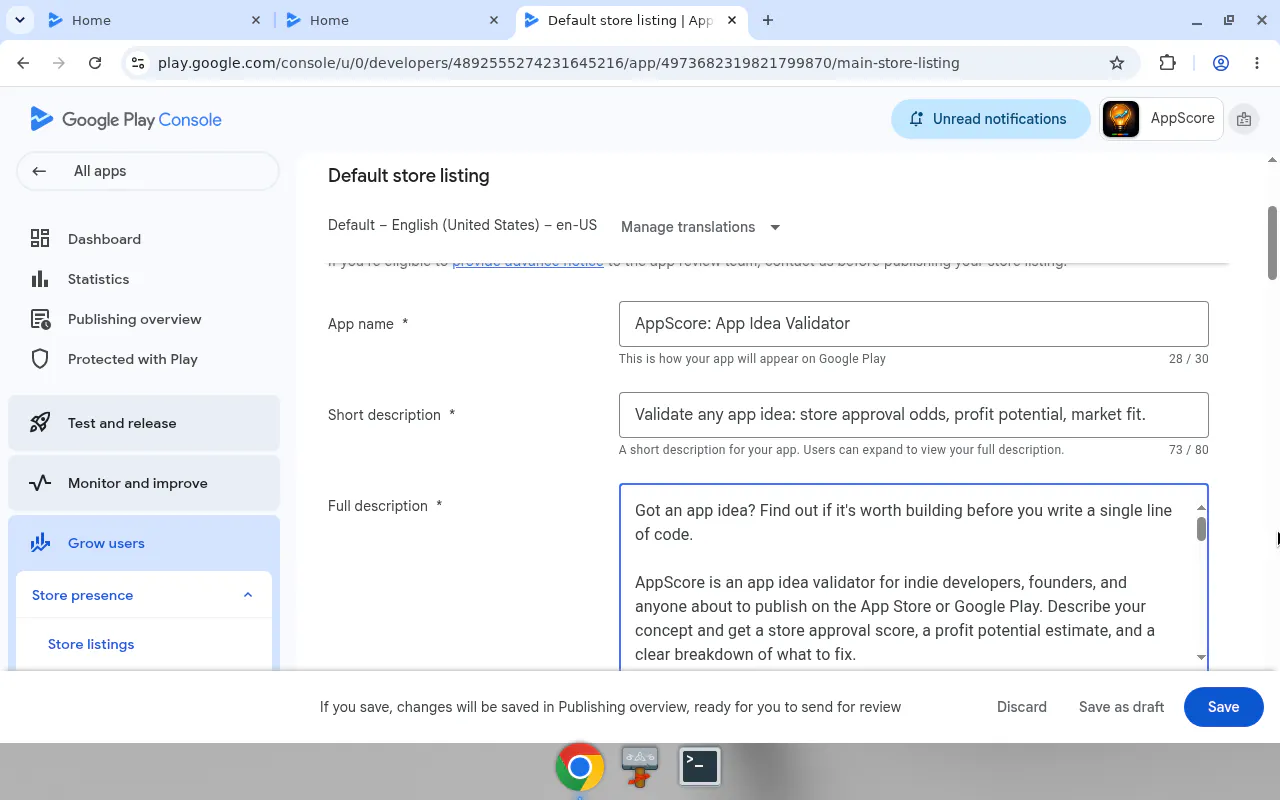The image size is (1280, 800).
Task: Open the Chrome three-dot menu
Action: click(1257, 63)
